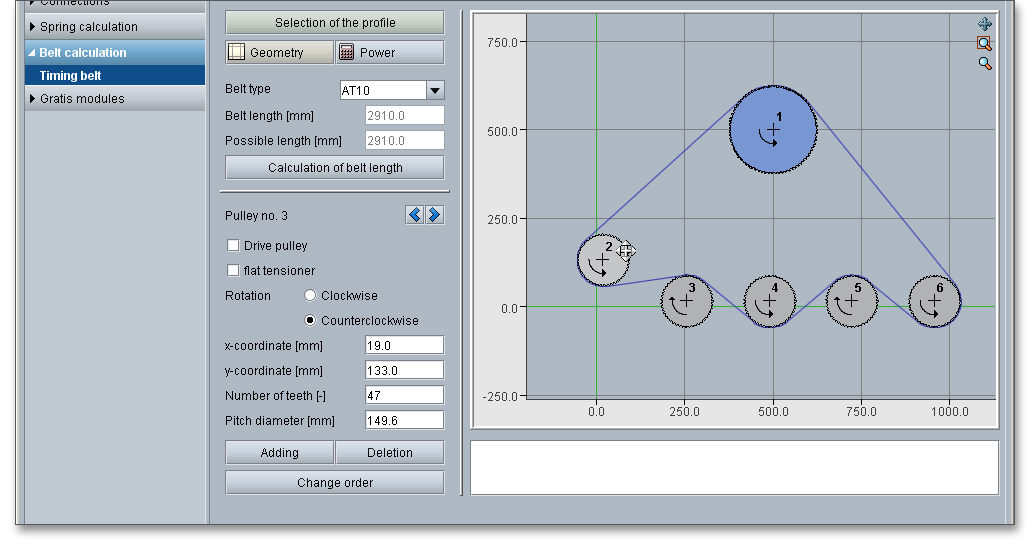Image resolution: width=1030 pixels, height=540 pixels.
Task: Toggle the flat tensioner checkbox
Action: point(233,270)
